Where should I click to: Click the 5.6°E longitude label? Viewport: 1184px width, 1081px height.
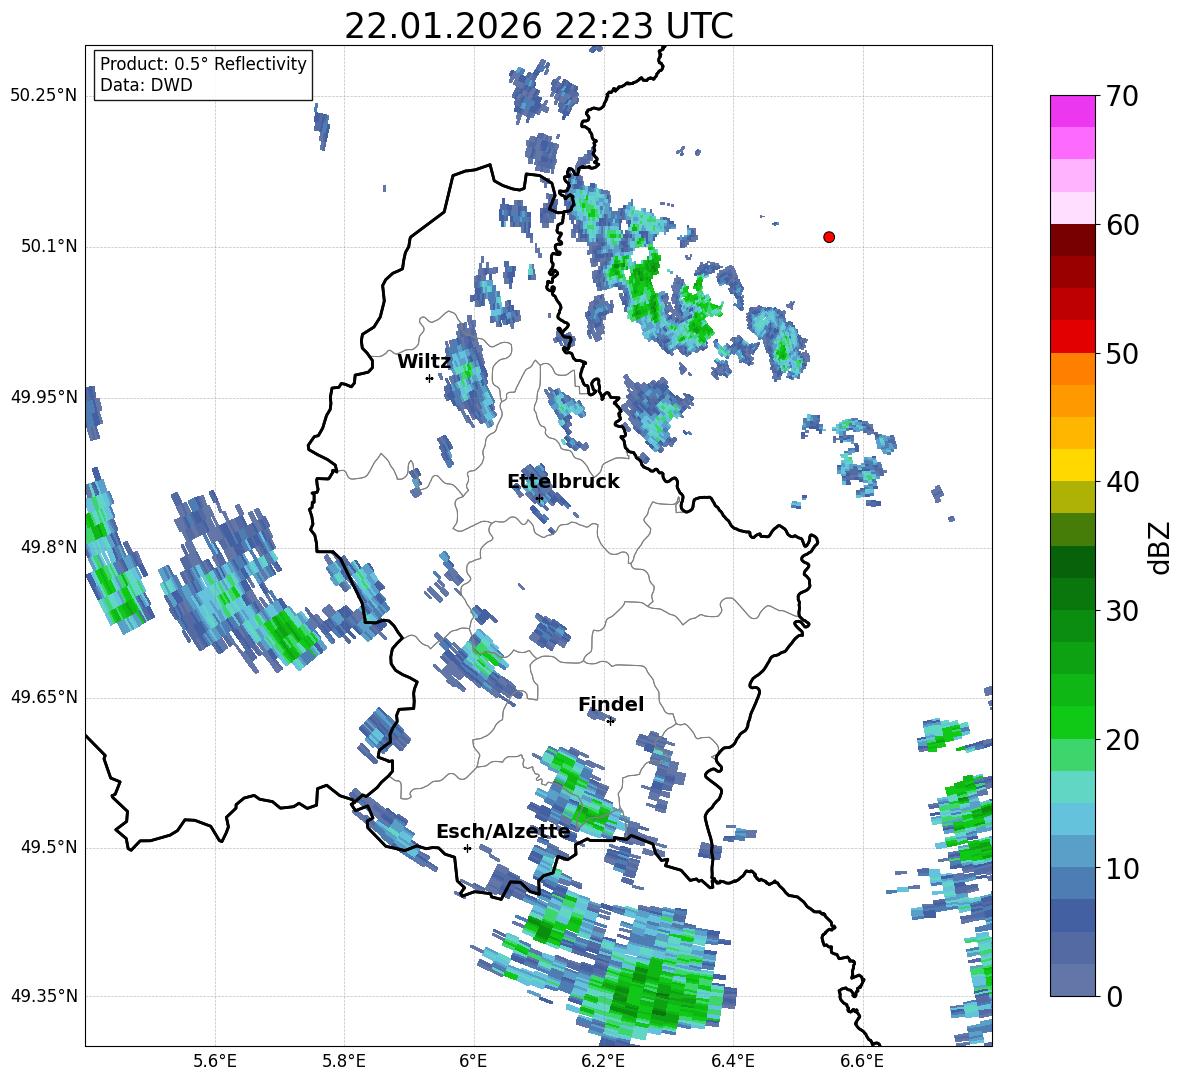point(215,1061)
